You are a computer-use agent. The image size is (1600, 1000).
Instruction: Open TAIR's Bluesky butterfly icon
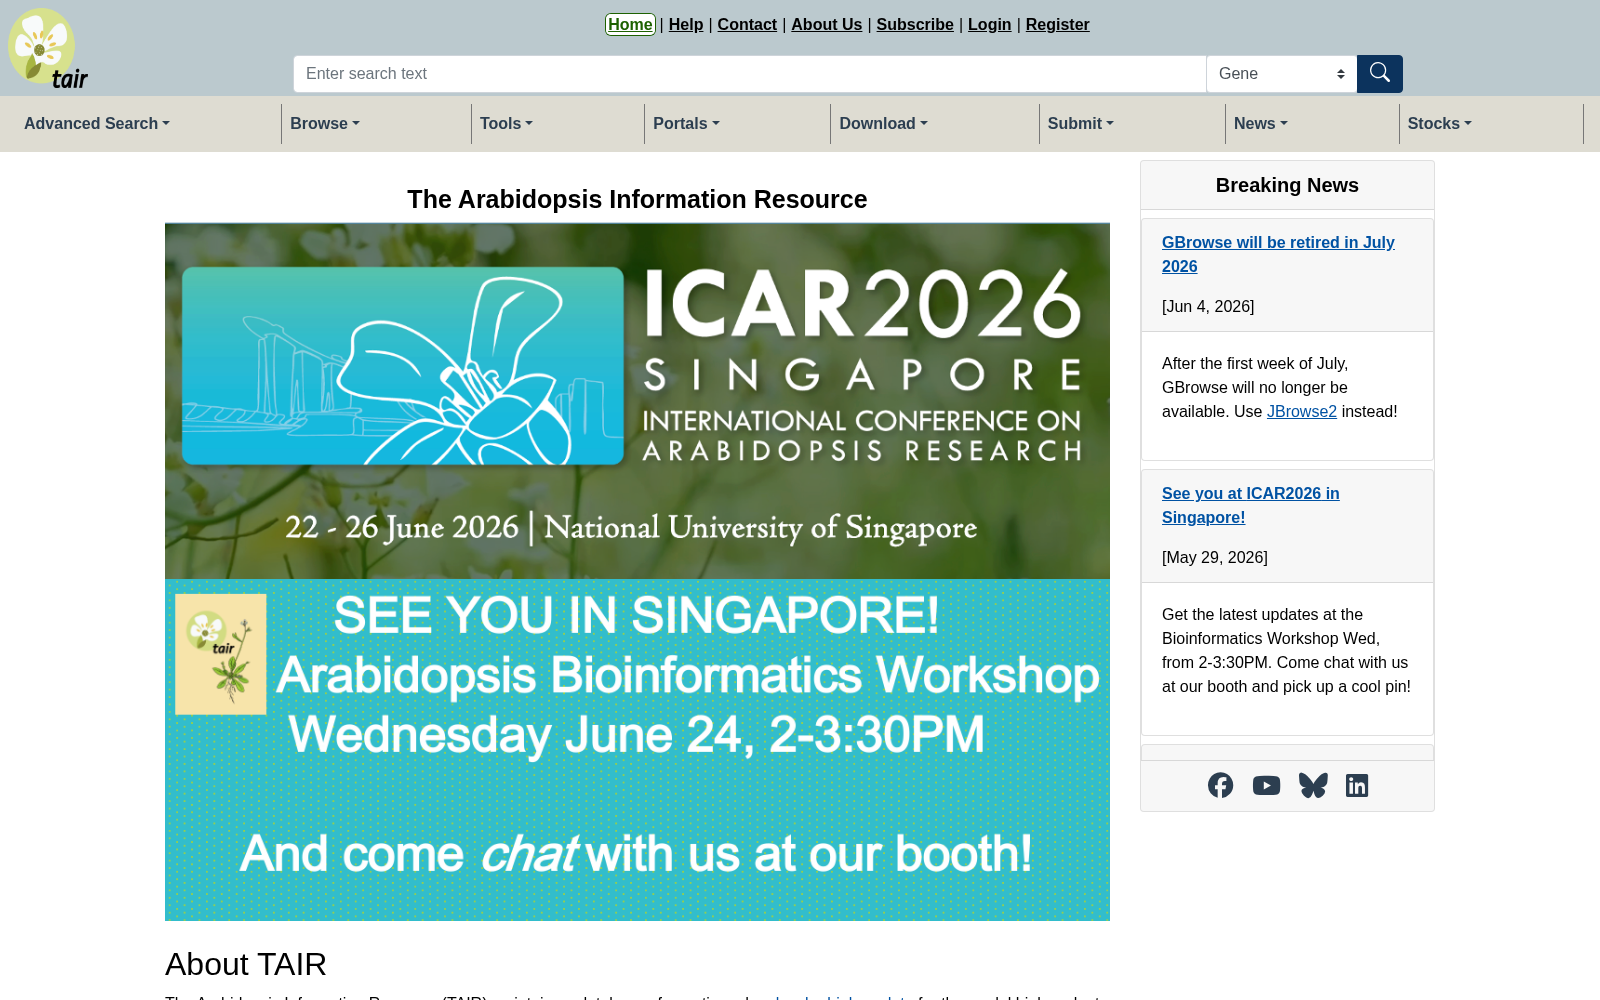point(1313,785)
